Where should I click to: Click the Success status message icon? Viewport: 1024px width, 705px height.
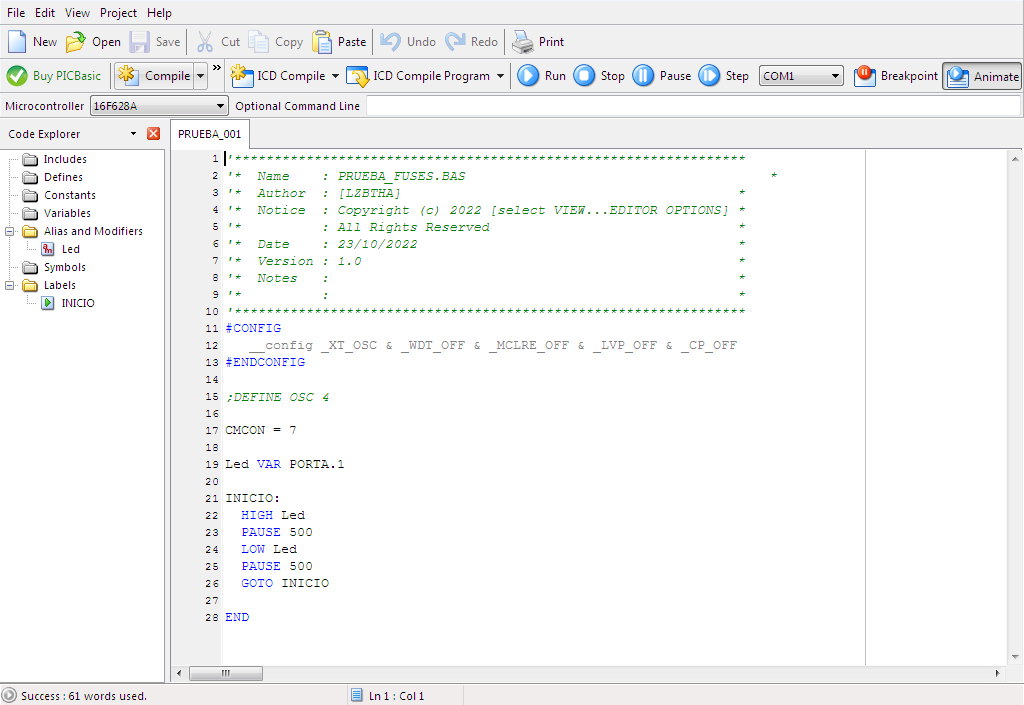9,696
